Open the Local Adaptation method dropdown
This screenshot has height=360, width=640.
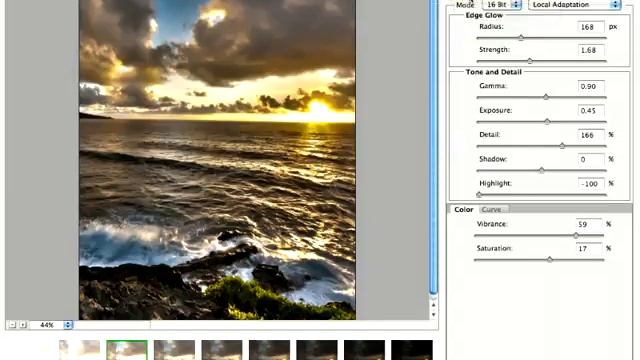pyautogui.click(x=575, y=4)
